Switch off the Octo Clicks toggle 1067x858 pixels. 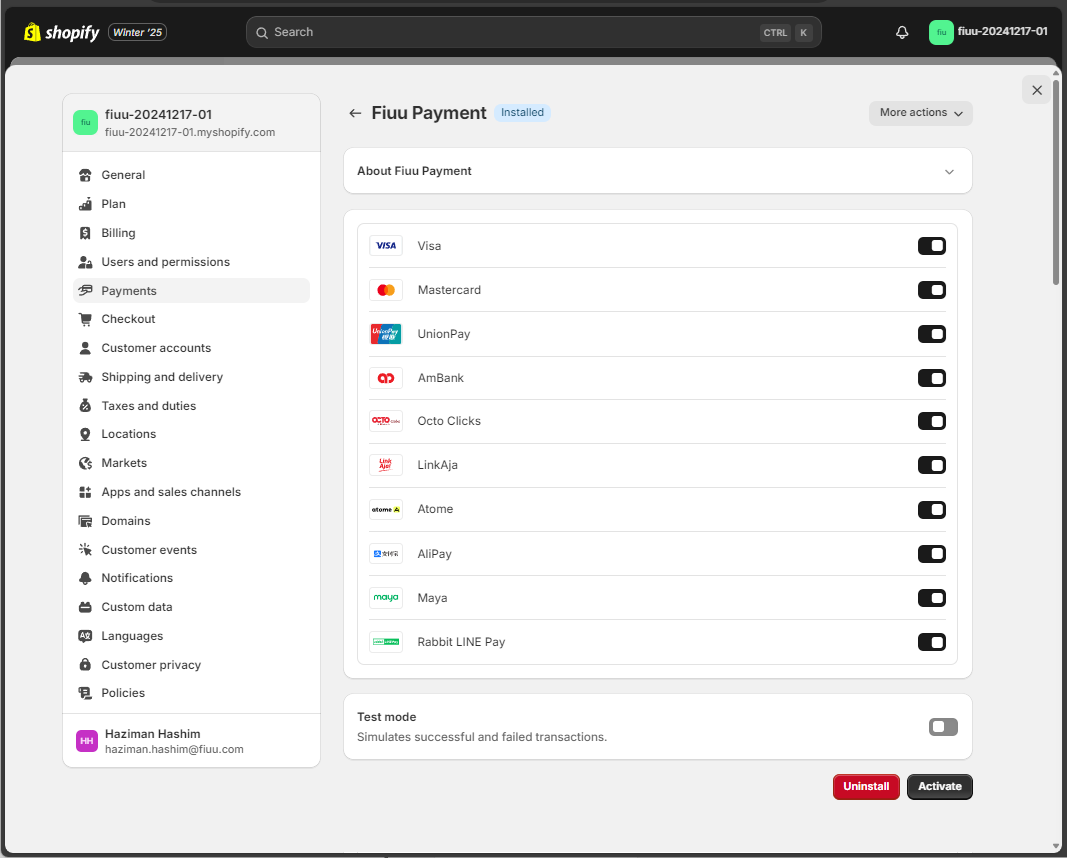click(932, 422)
